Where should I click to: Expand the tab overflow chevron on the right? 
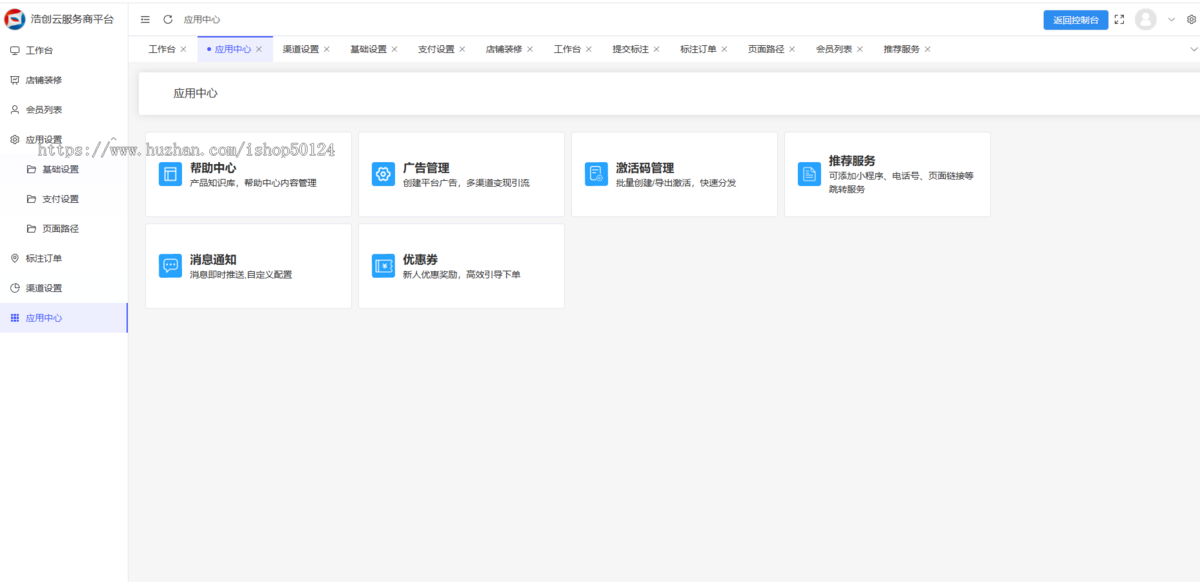[x=1193, y=48]
